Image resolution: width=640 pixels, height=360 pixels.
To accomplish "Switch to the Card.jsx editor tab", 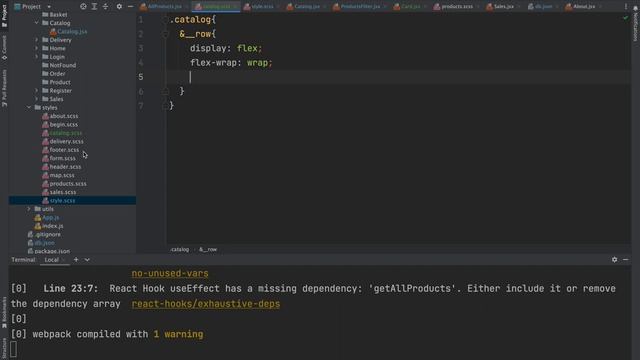I will pyautogui.click(x=410, y=7).
